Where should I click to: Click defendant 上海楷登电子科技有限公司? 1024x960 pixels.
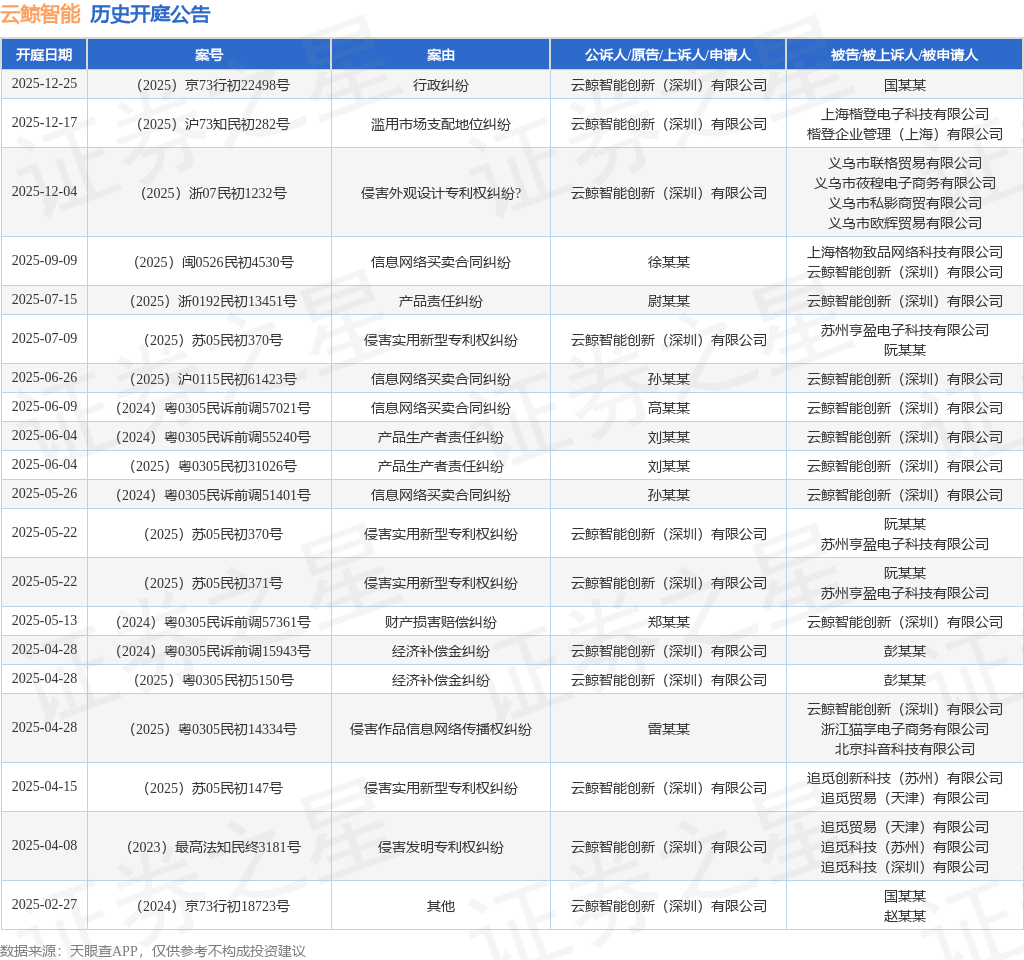(x=904, y=114)
